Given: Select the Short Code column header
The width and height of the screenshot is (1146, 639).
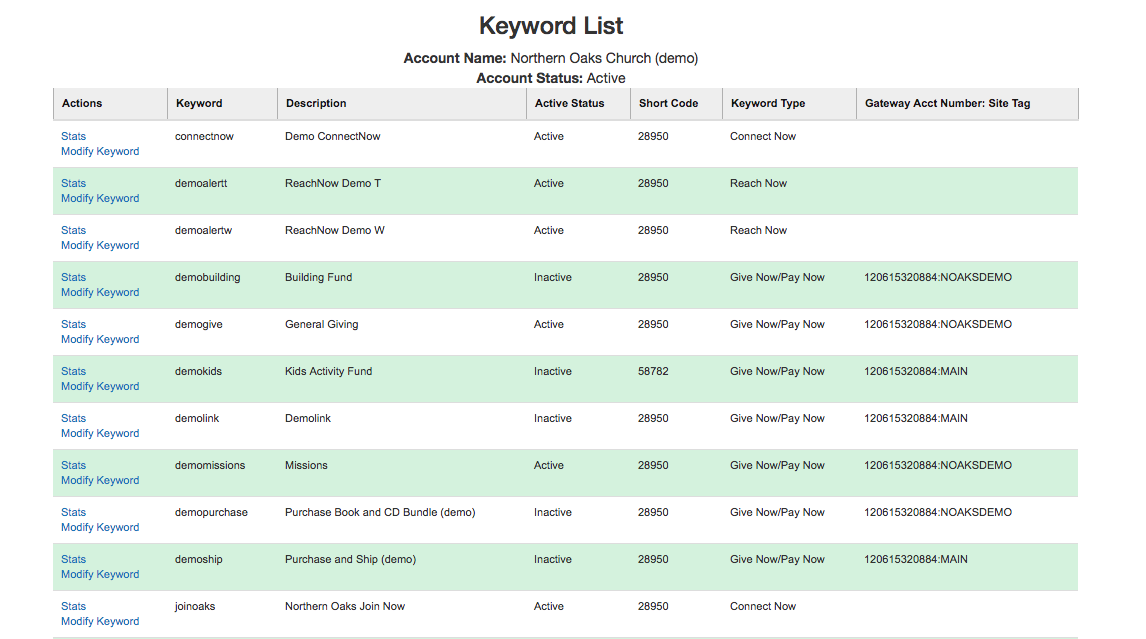Looking at the screenshot, I should (x=668, y=103).
